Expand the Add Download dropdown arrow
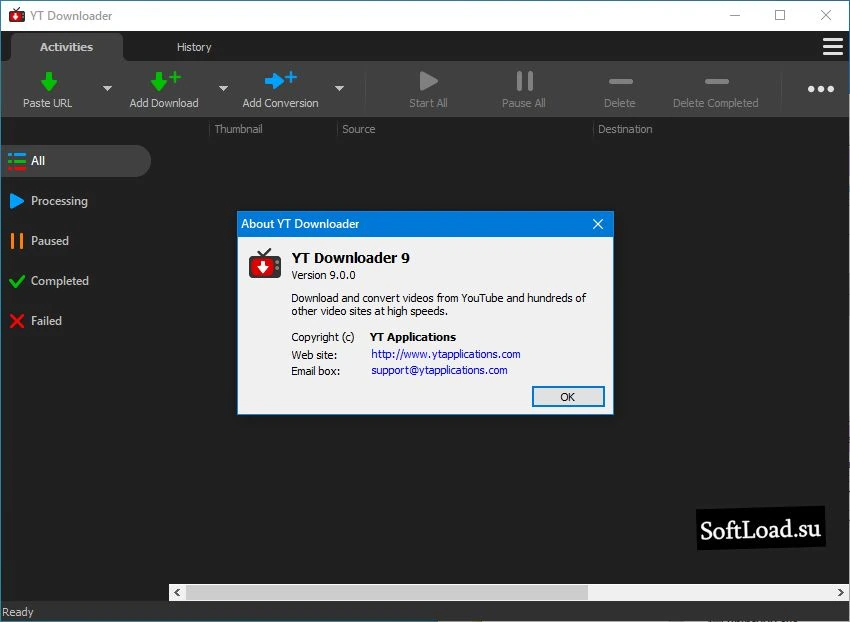The height and width of the screenshot is (622, 850). (x=223, y=88)
